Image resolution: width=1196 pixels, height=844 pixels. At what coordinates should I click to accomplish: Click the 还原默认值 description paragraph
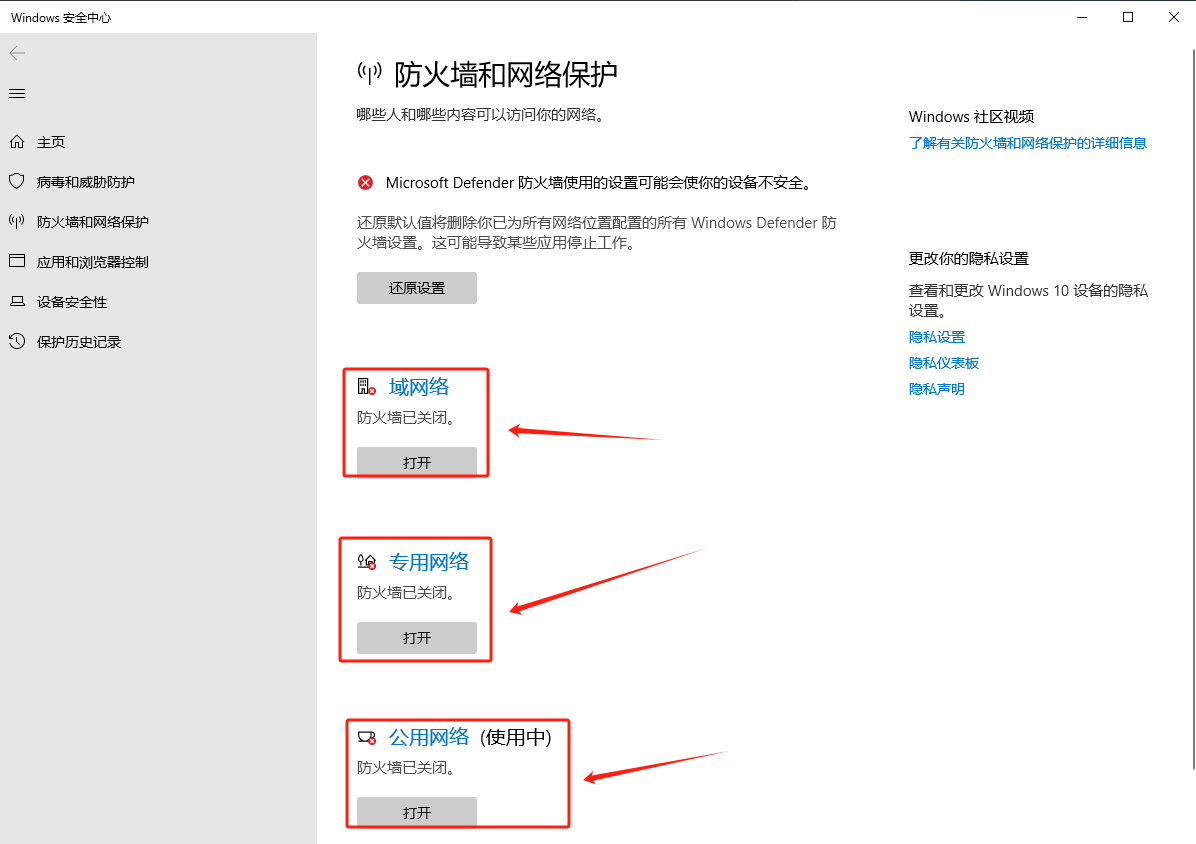596,233
